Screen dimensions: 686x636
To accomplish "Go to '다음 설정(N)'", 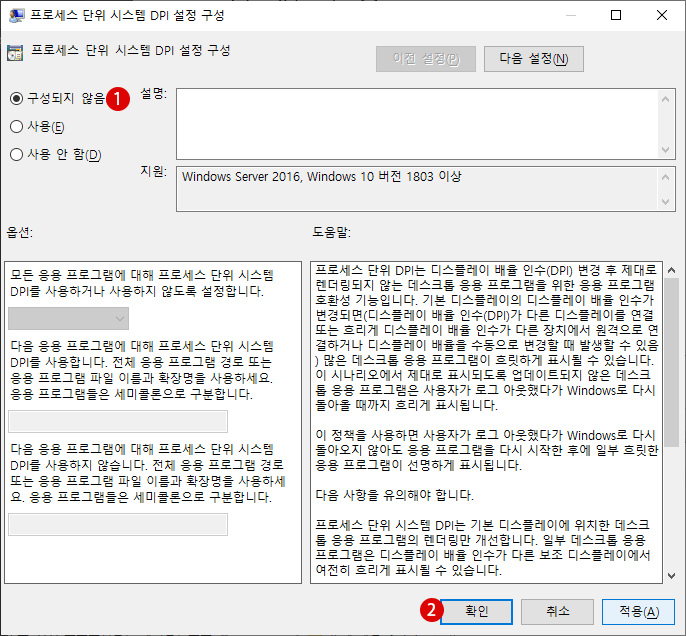I will (x=534, y=59).
